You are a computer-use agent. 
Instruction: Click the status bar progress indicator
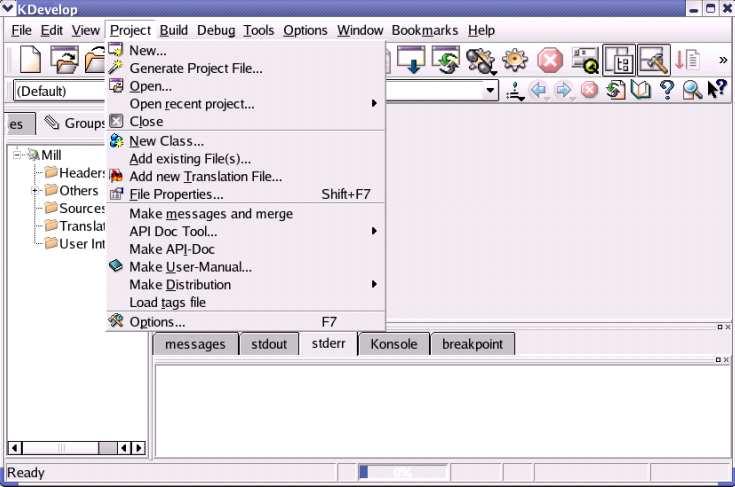[x=403, y=472]
